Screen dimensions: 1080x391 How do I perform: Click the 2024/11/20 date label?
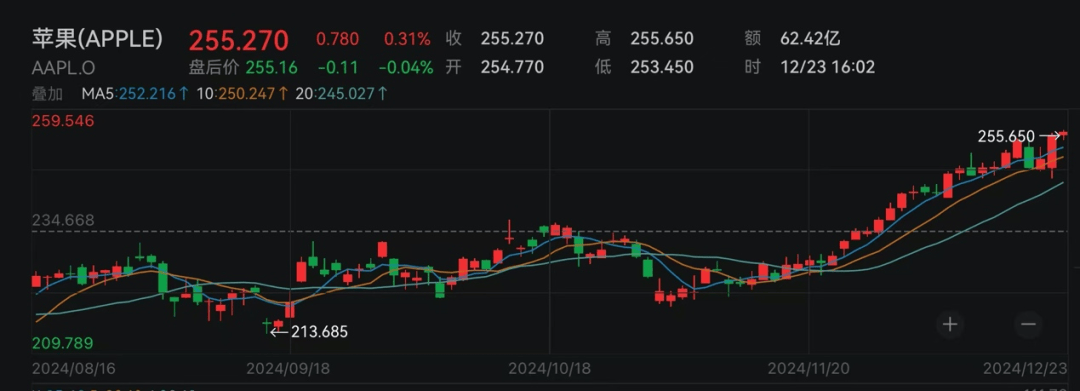810,369
